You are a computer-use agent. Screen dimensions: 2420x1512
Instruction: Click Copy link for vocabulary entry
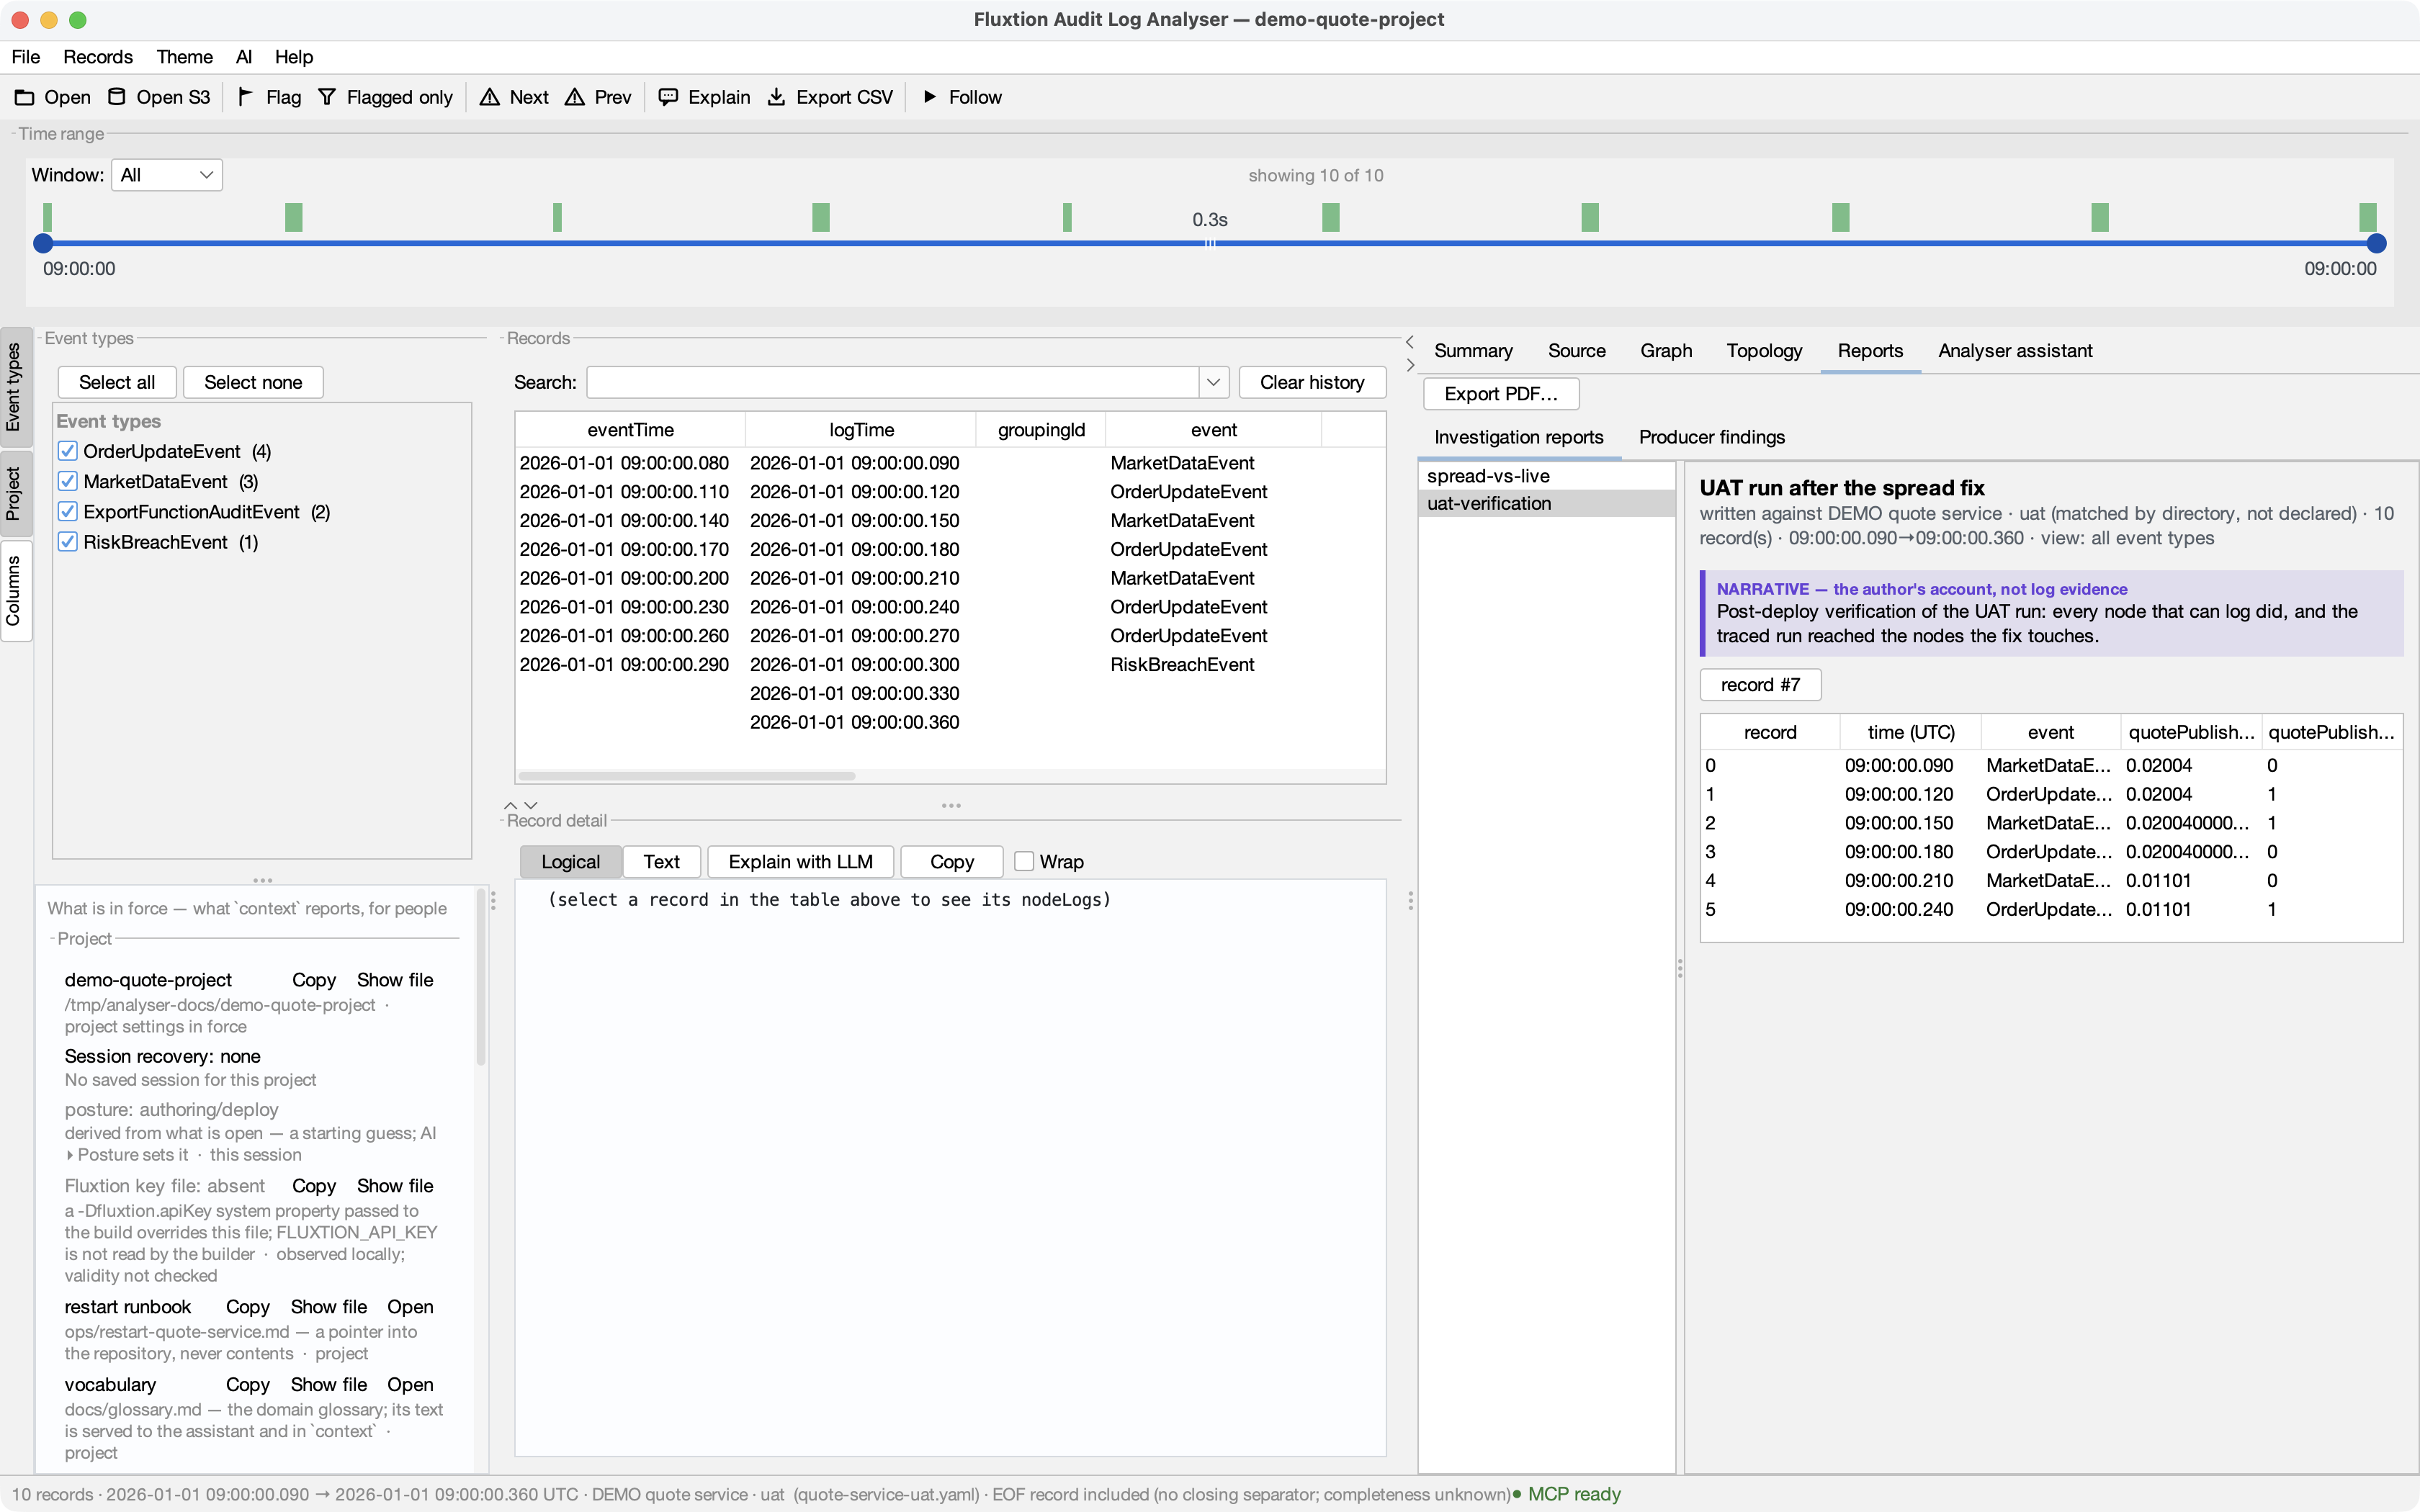[247, 1385]
